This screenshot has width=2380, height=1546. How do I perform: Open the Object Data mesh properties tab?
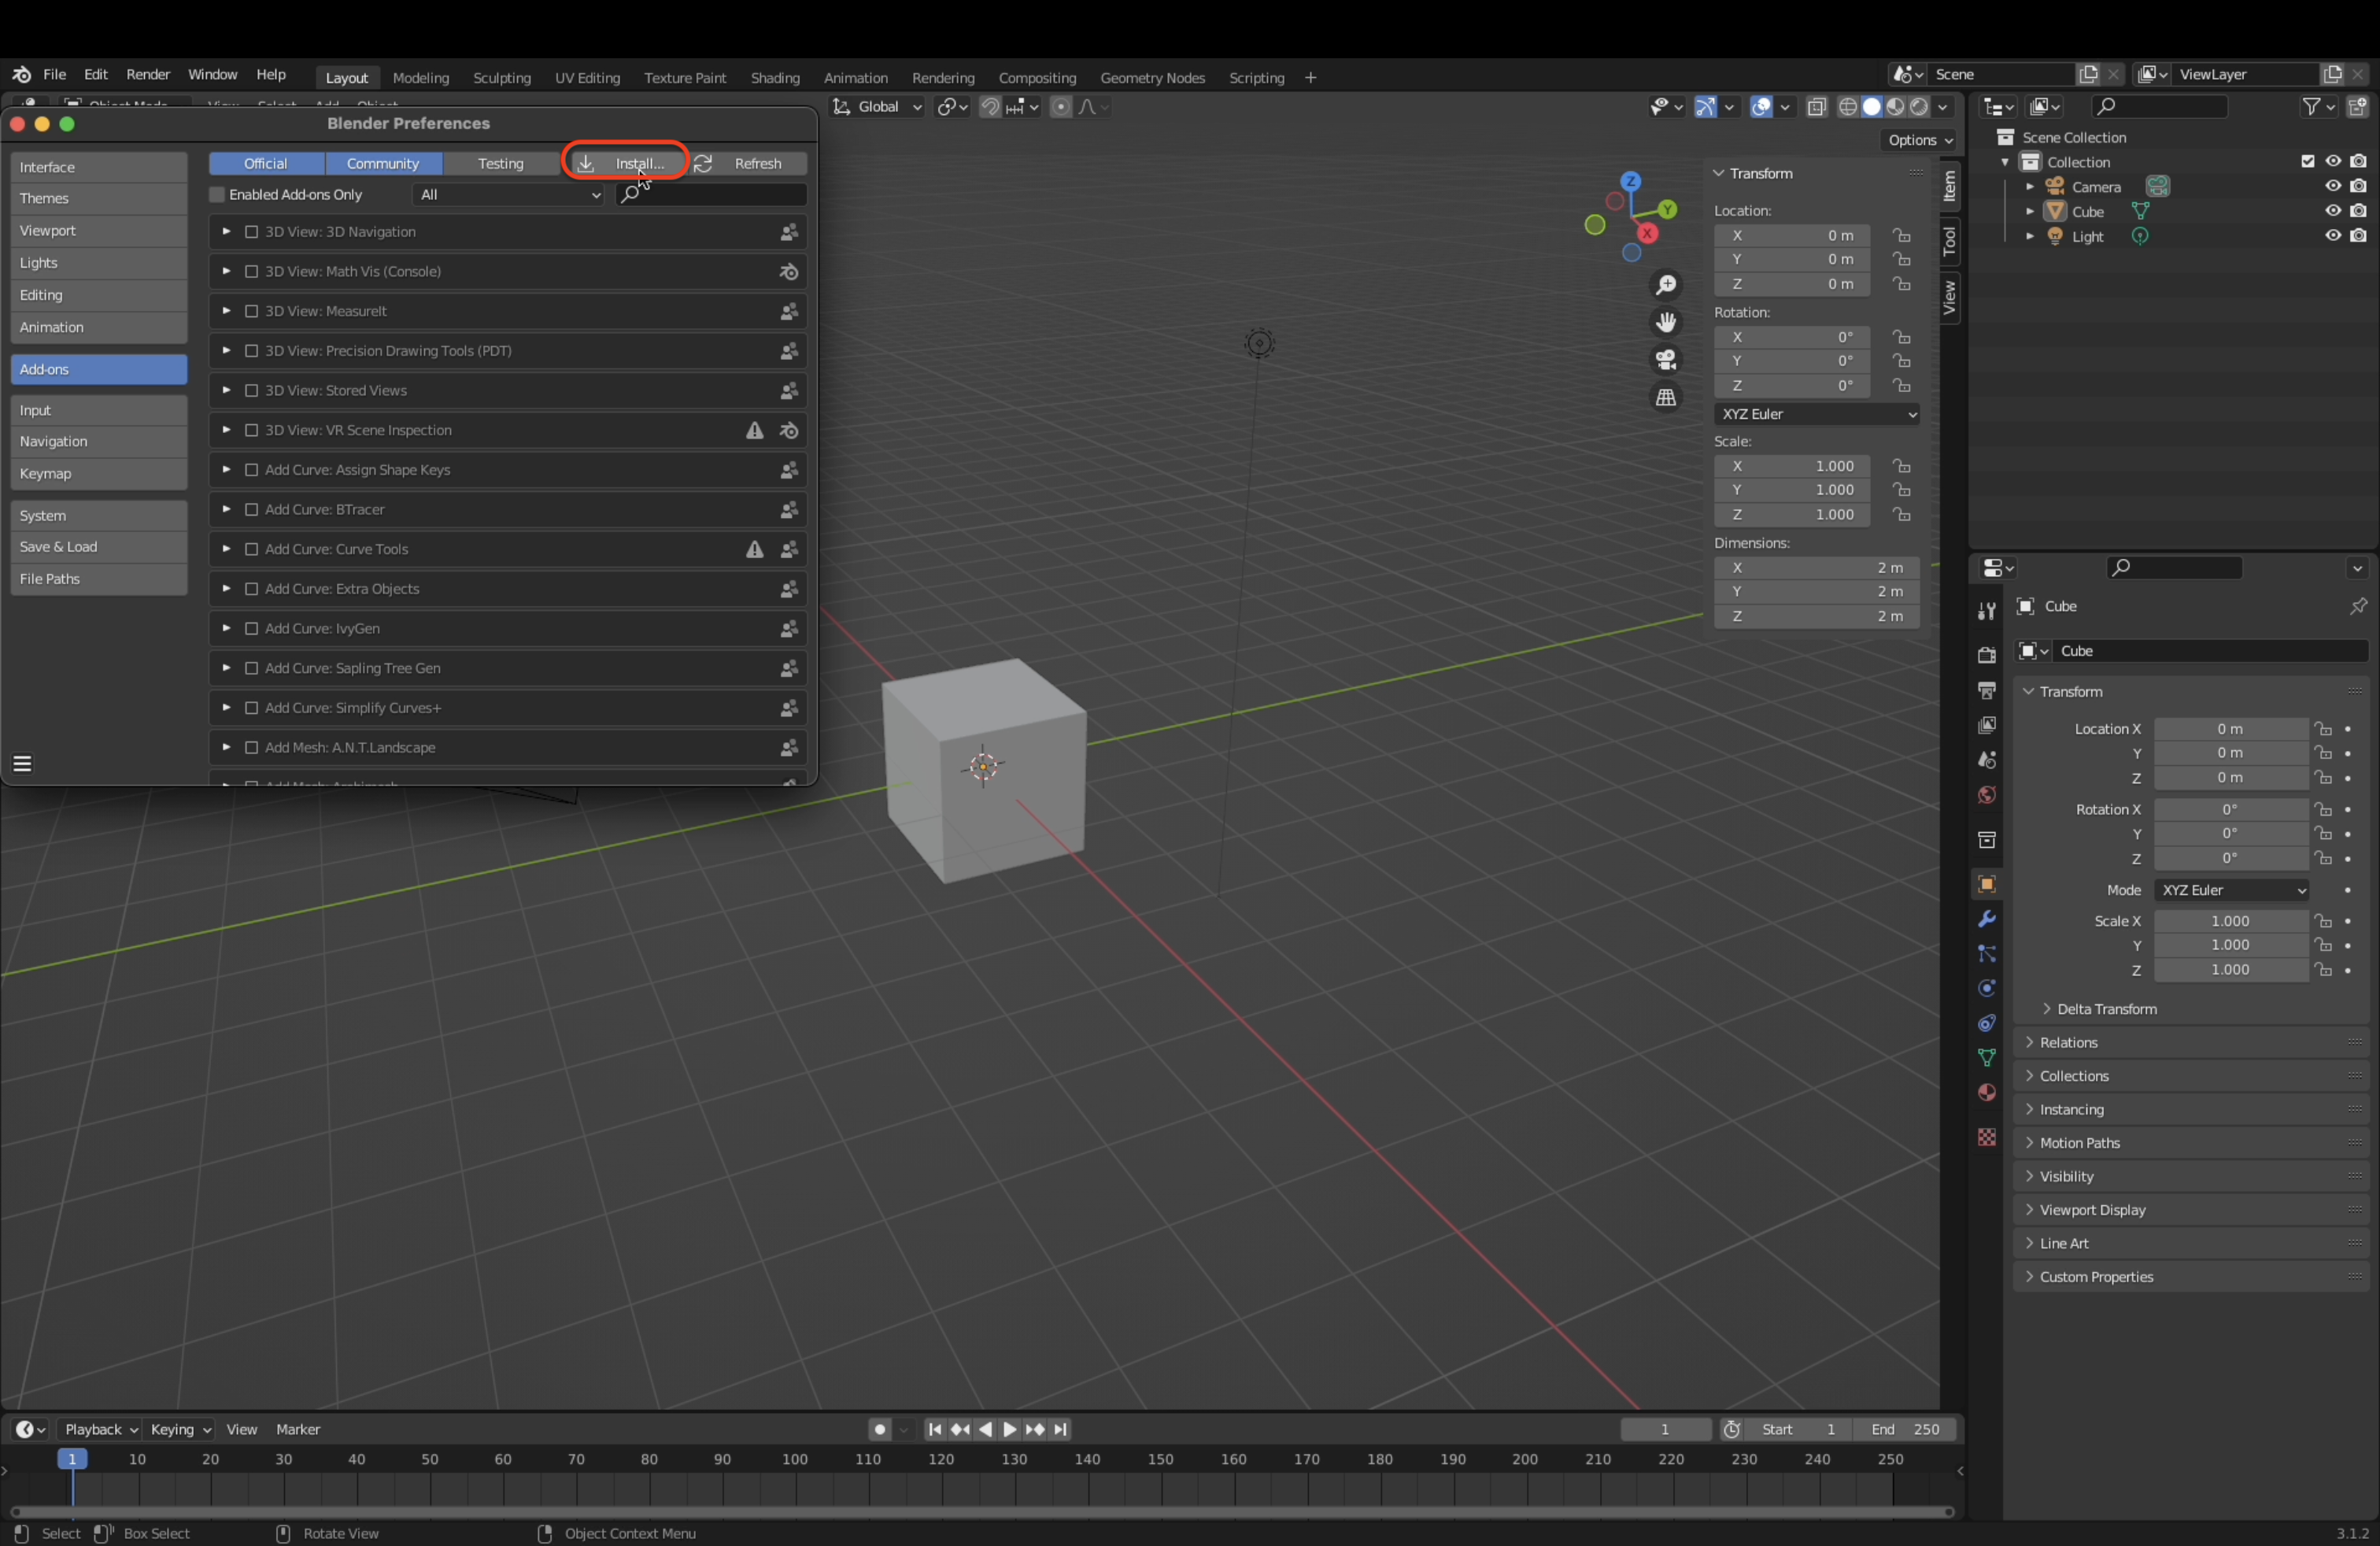point(1987,1058)
